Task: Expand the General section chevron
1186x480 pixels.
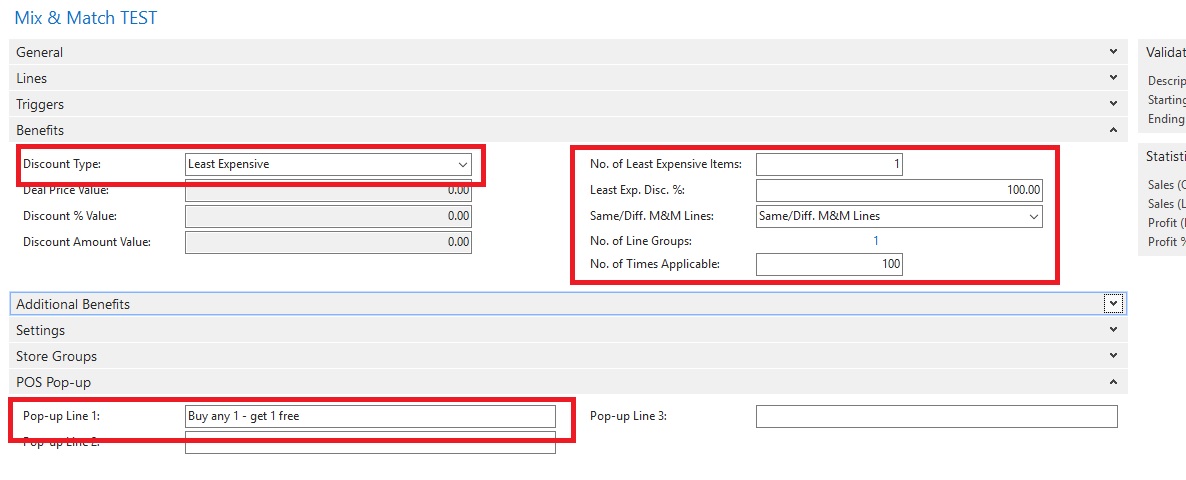Action: point(1114,52)
